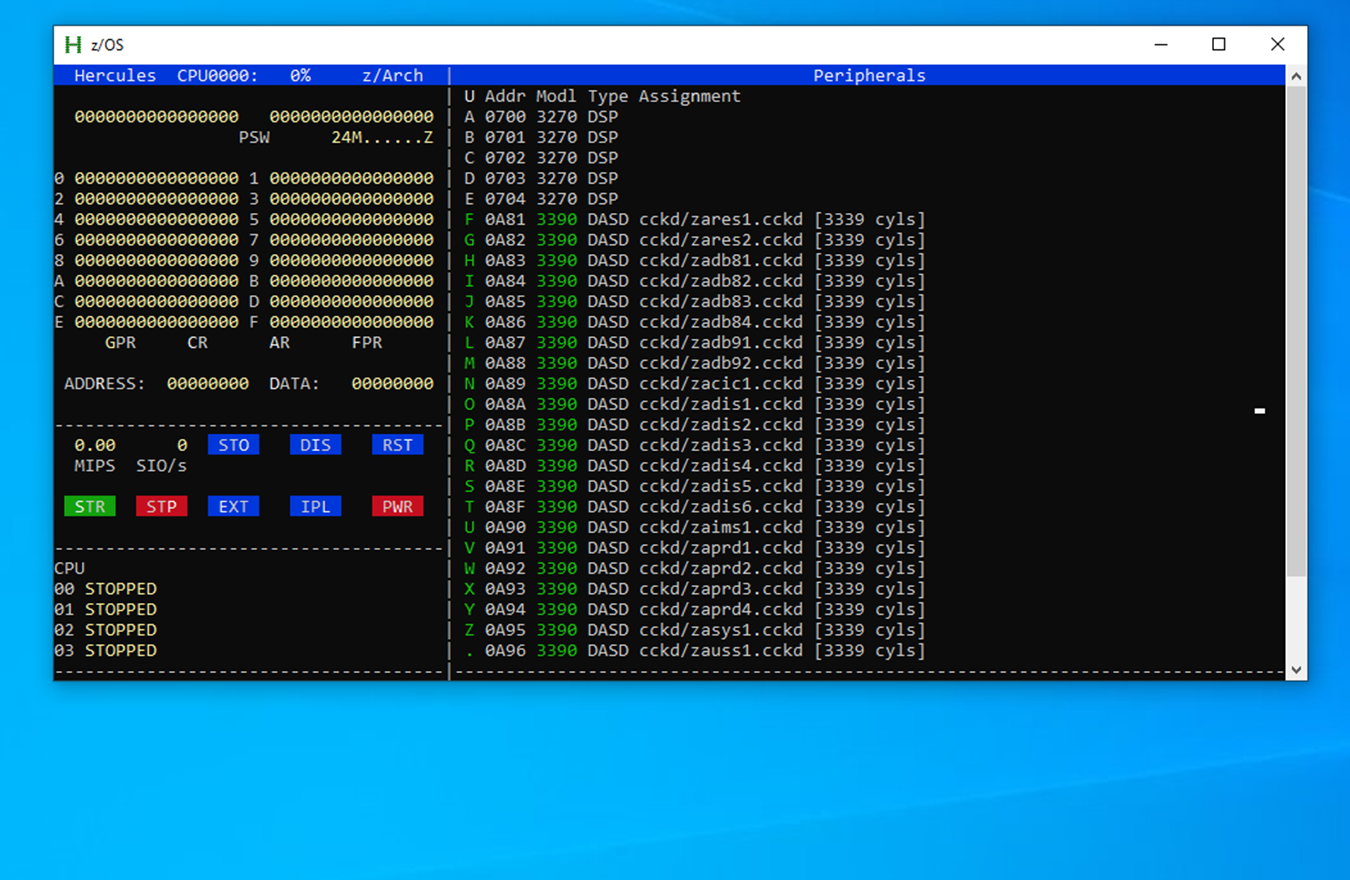The width and height of the screenshot is (1350, 880).
Task: Select the GPR register view label
Action: click(x=120, y=343)
